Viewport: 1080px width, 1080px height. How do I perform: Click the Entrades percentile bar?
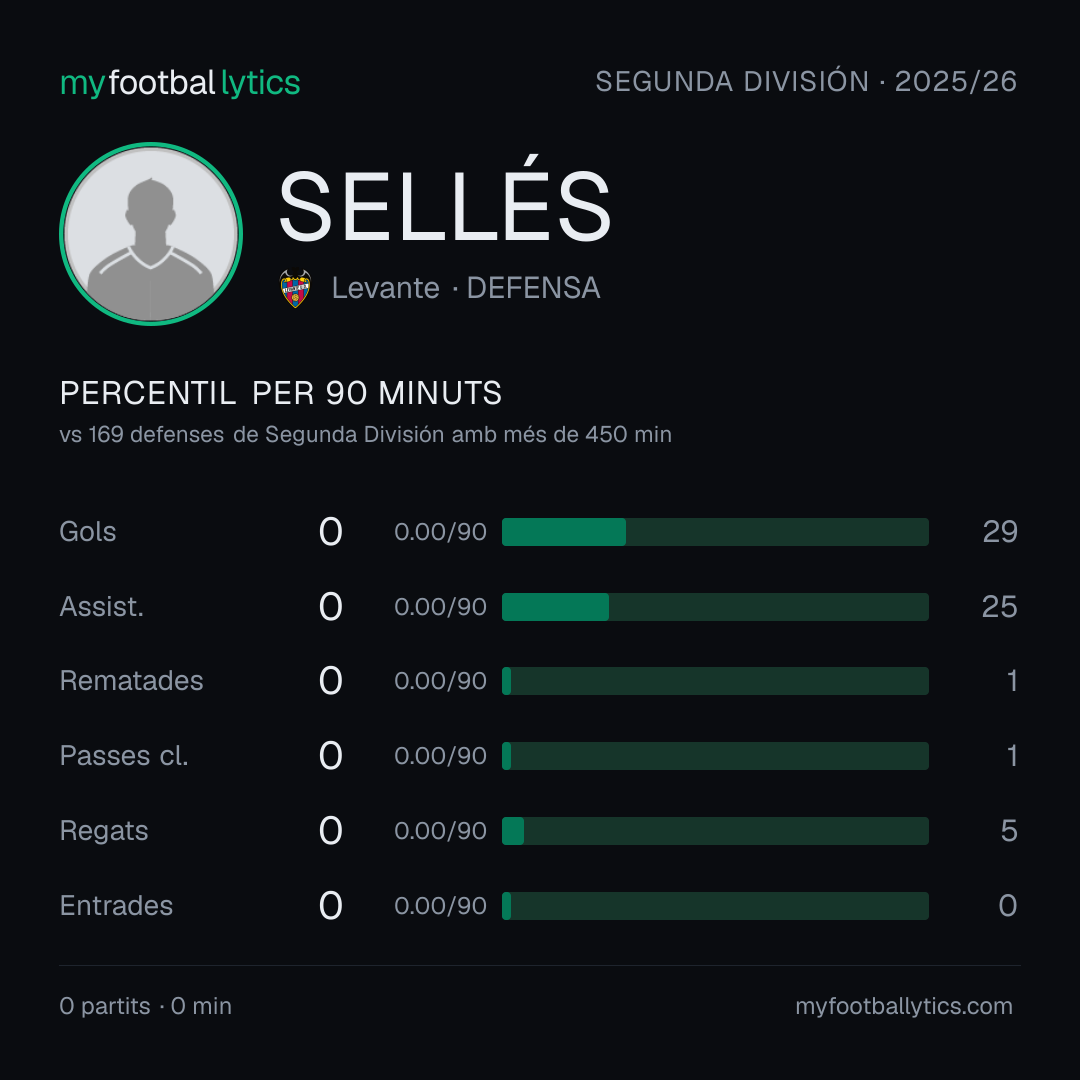(x=715, y=906)
